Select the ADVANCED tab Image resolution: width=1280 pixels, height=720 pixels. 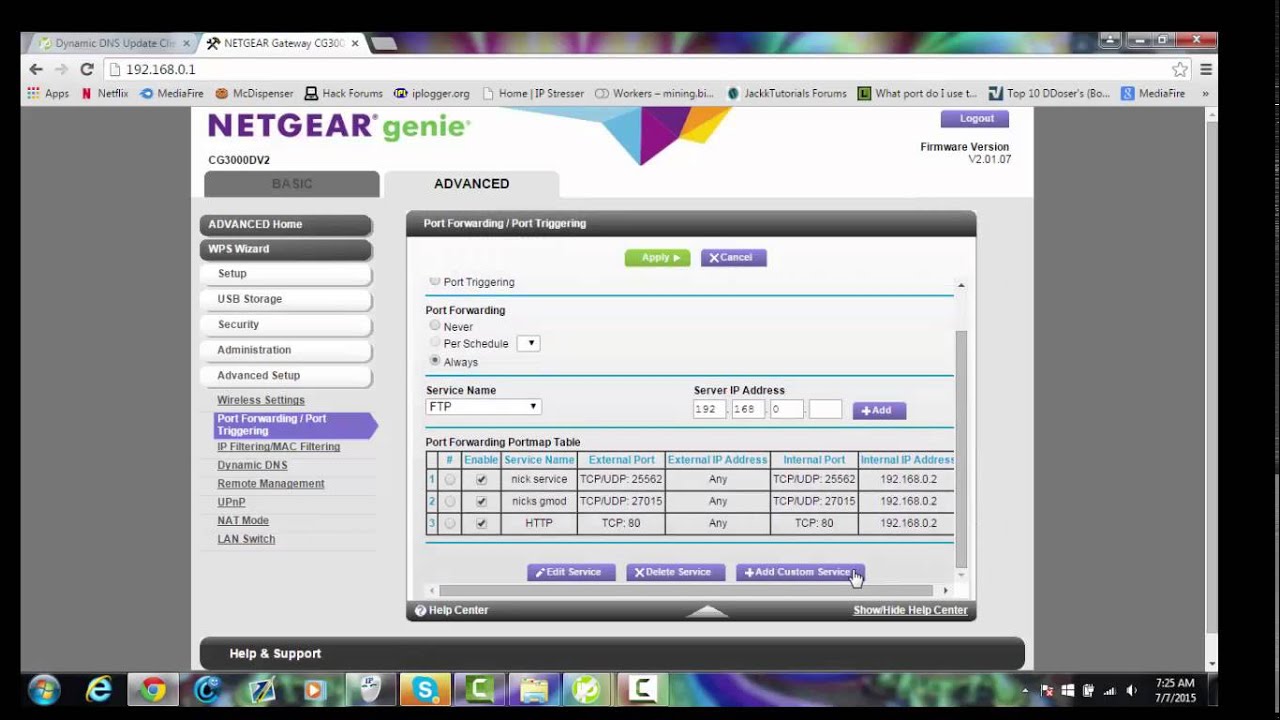472,184
